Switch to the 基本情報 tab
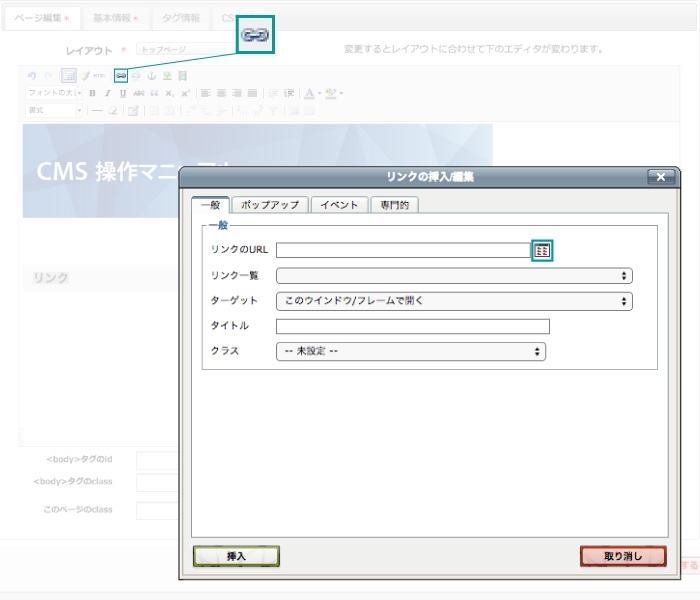This screenshot has height=600, width=700. [115, 18]
